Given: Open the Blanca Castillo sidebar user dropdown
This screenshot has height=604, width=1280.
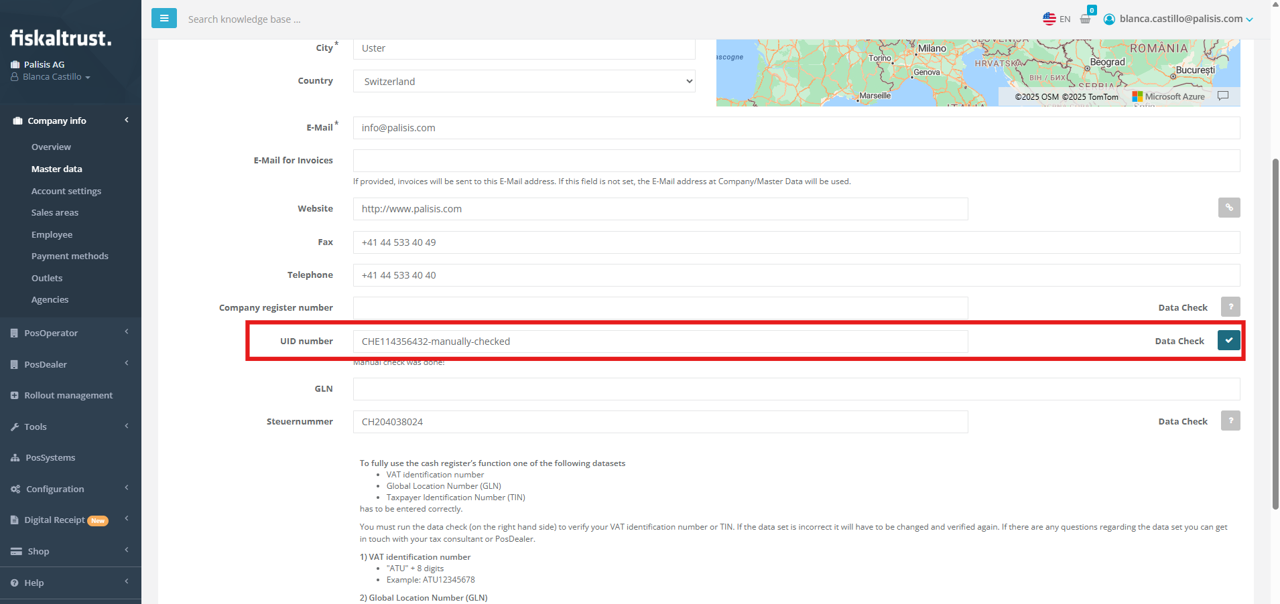Looking at the screenshot, I should pyautogui.click(x=51, y=77).
